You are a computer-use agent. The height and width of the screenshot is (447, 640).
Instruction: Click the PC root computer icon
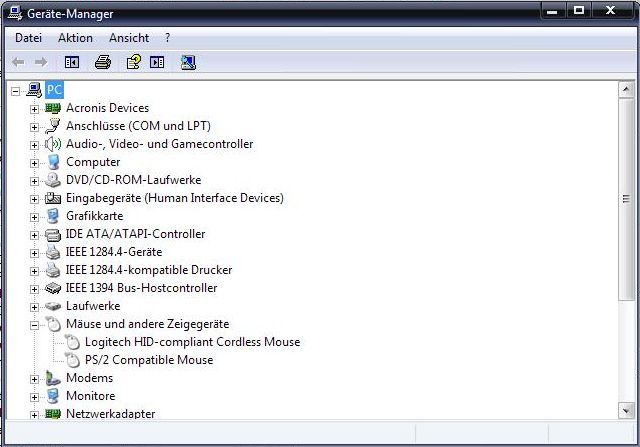34,90
